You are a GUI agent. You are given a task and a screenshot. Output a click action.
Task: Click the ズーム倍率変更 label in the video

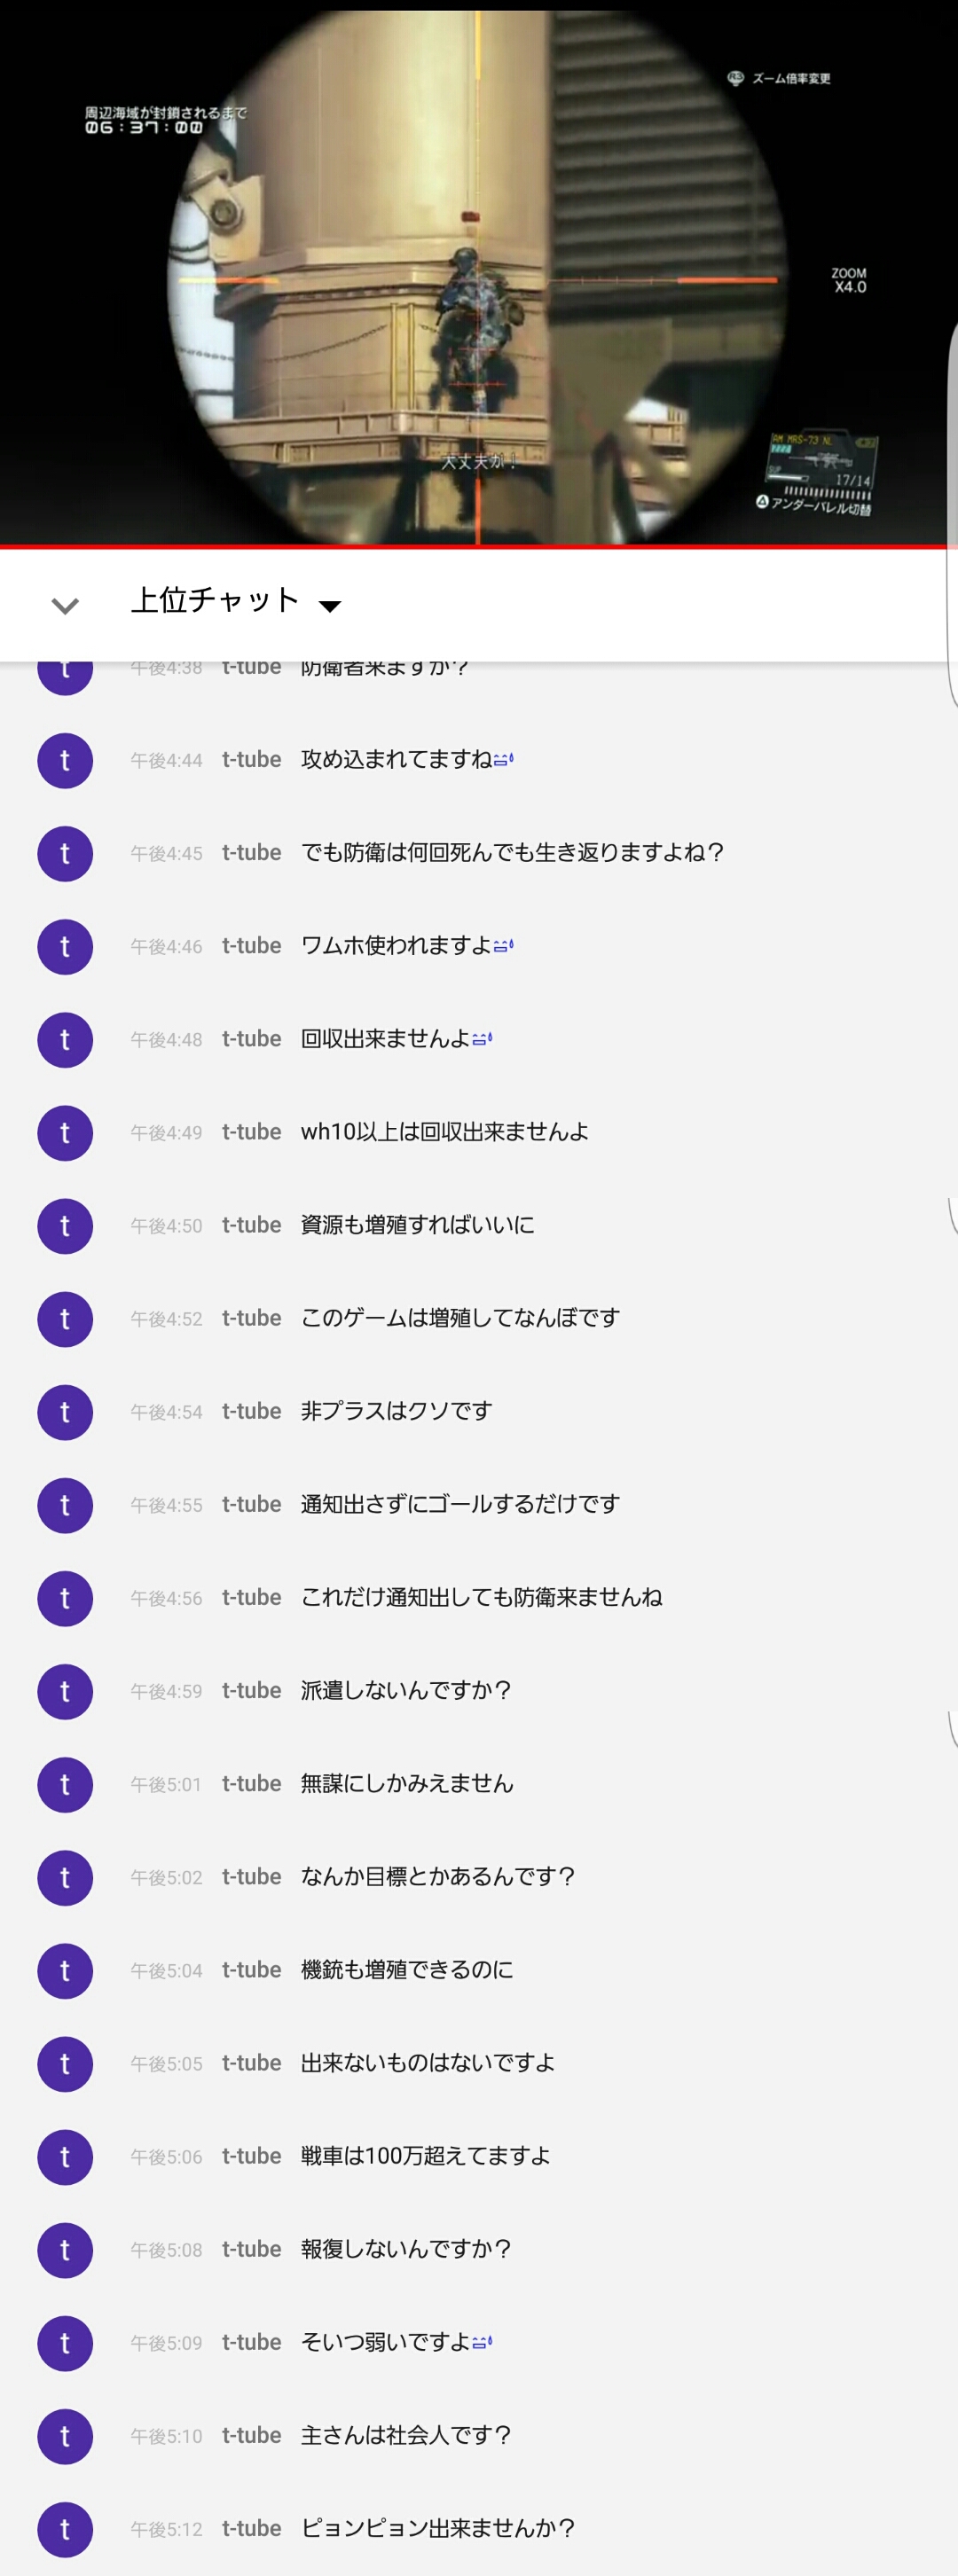[x=790, y=78]
